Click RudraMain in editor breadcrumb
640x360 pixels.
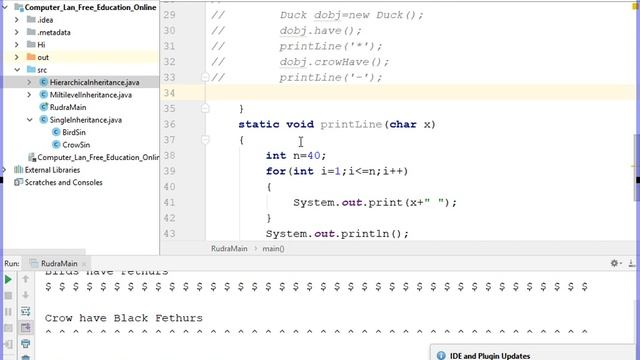pos(229,249)
